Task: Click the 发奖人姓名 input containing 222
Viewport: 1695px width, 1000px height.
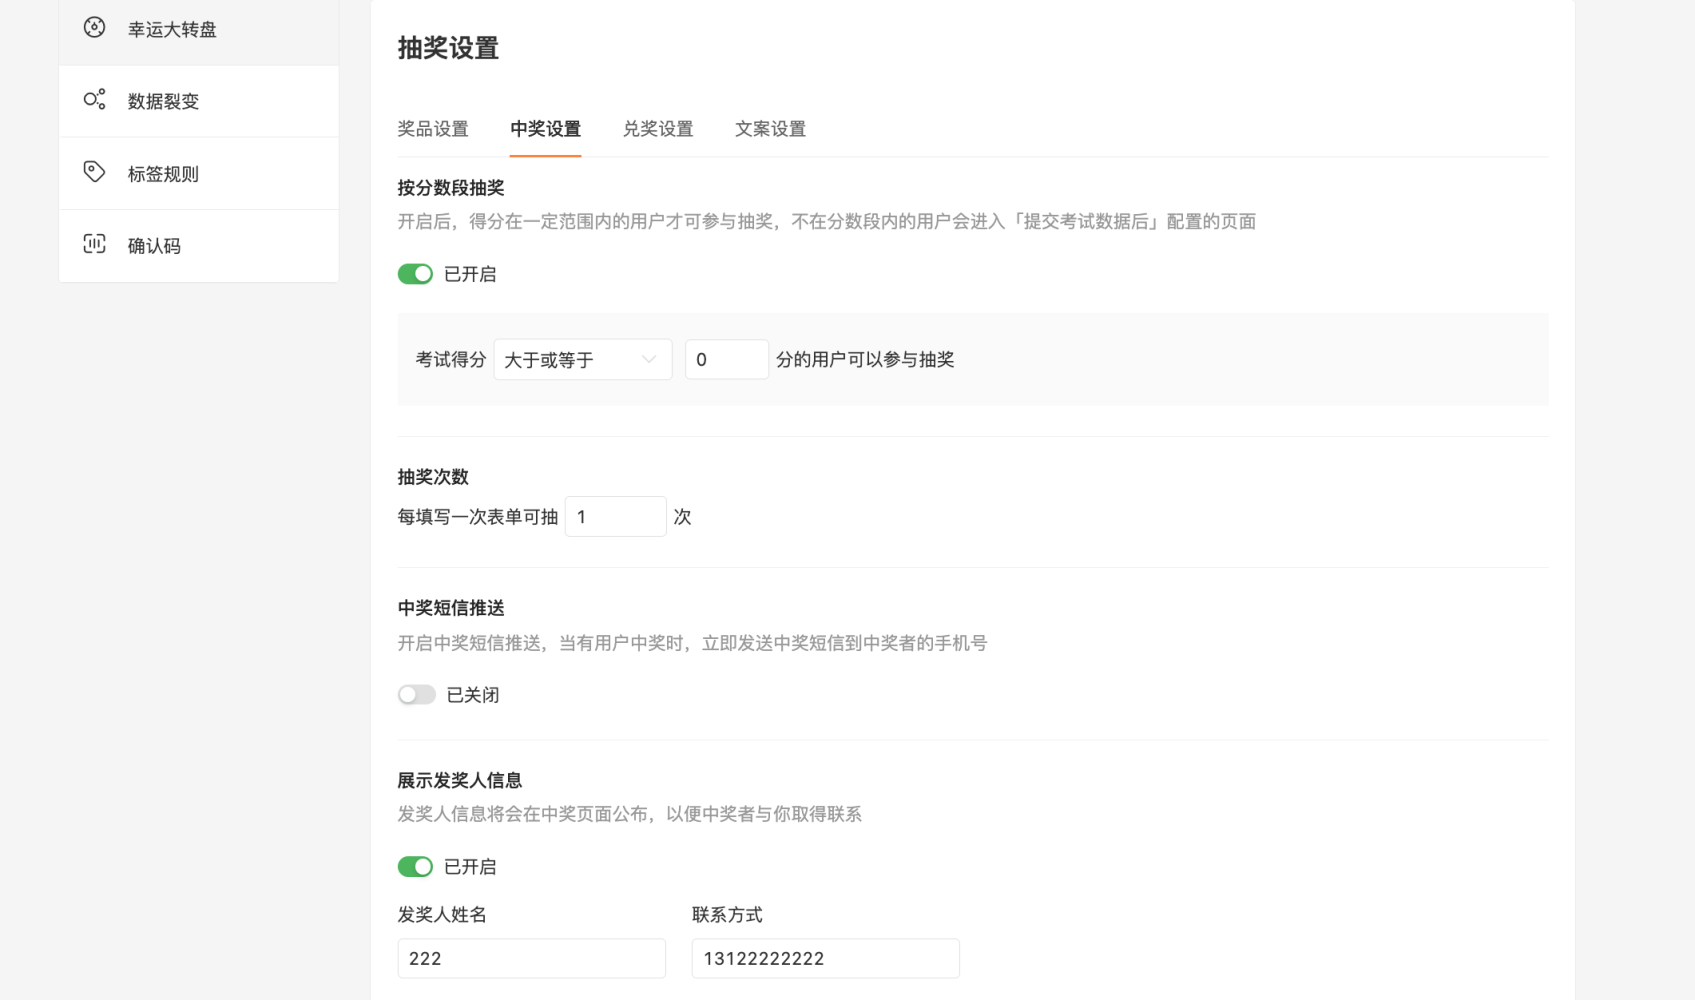Action: coord(532,958)
